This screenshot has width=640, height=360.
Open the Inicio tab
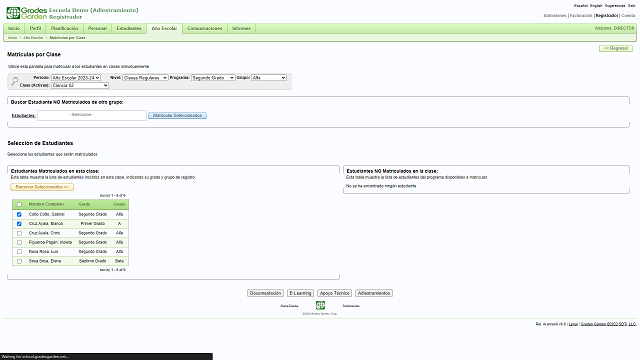click(14, 28)
